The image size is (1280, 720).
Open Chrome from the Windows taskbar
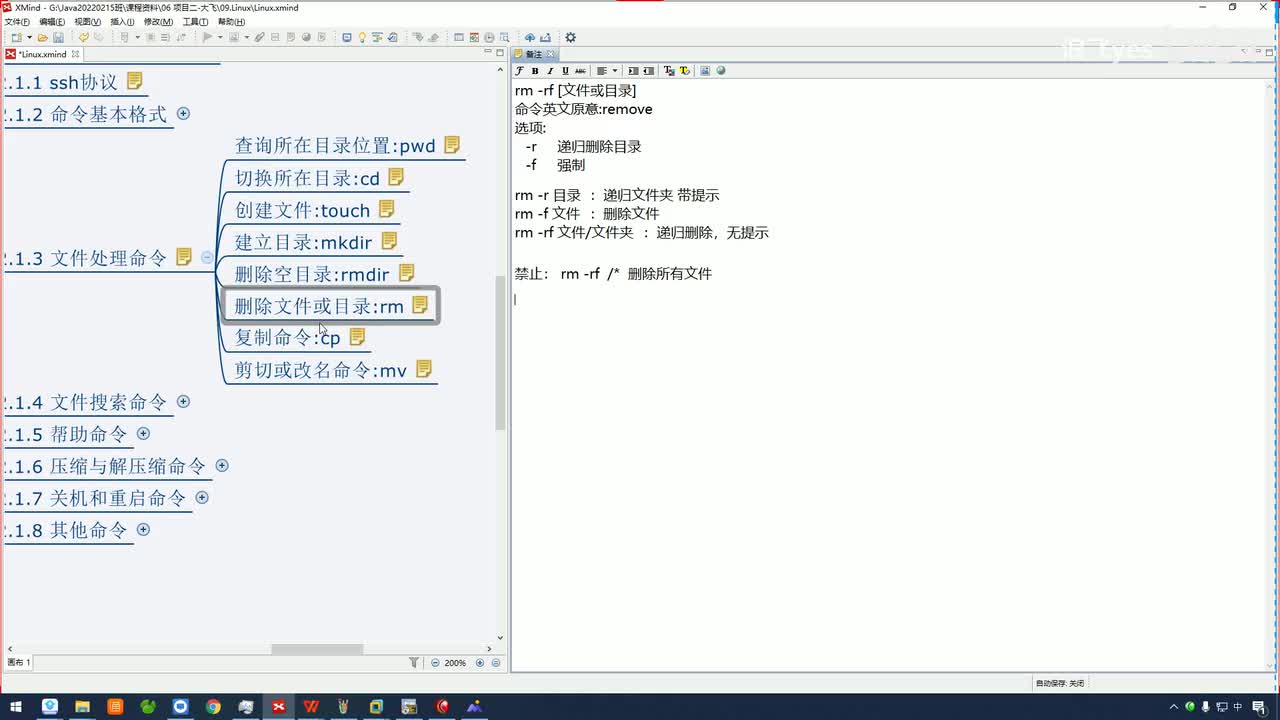pyautogui.click(x=213, y=707)
